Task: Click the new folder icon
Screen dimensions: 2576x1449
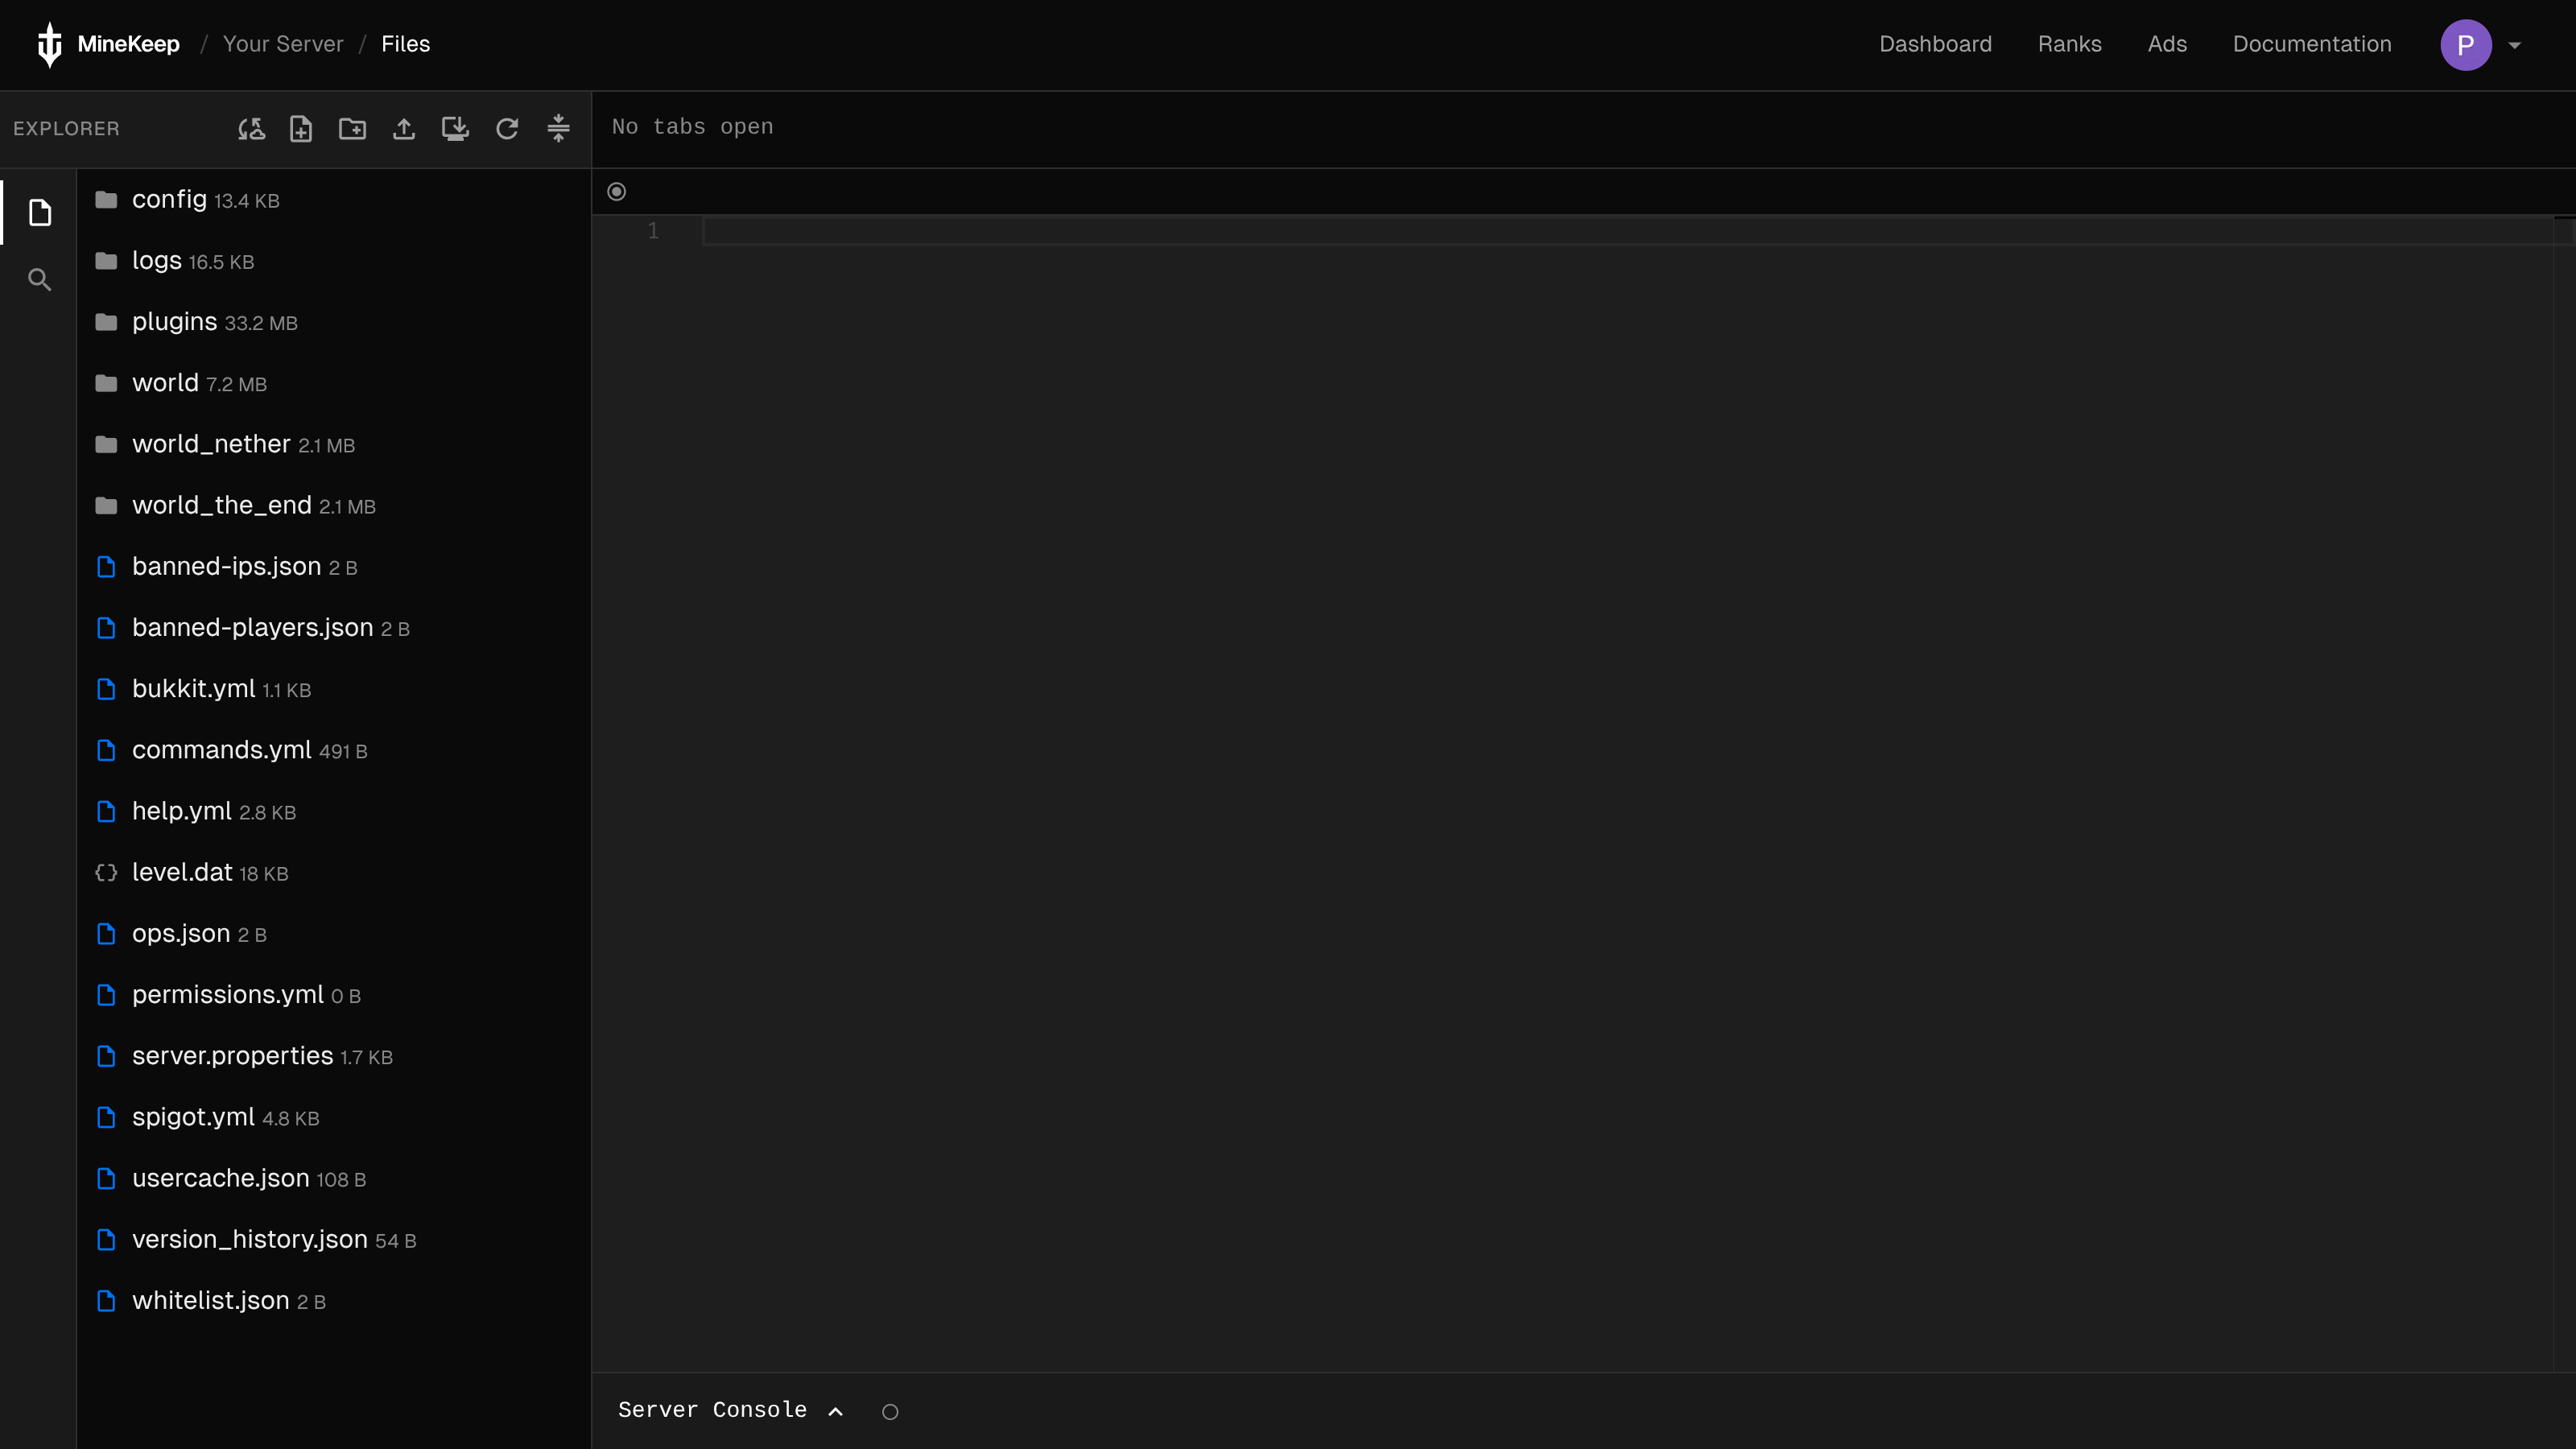Action: point(352,129)
